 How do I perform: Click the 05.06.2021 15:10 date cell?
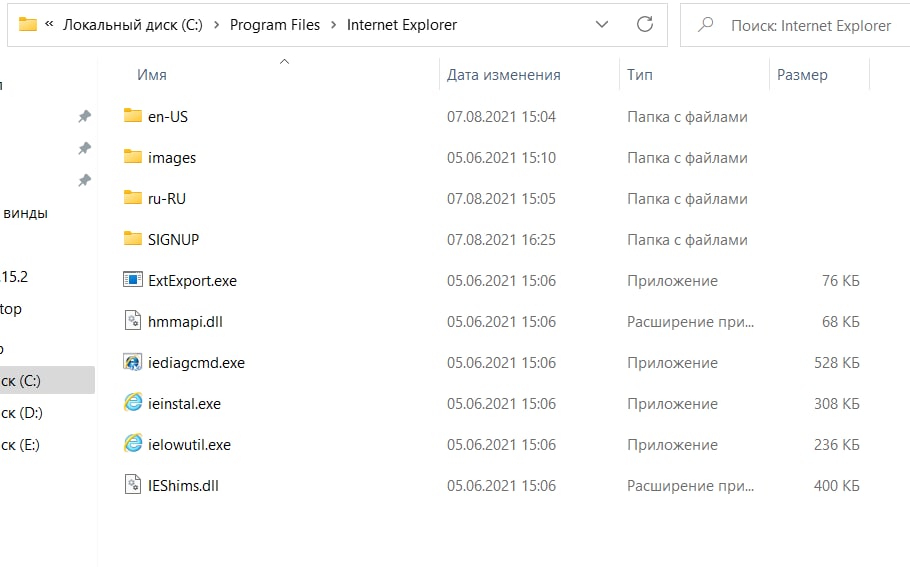click(x=501, y=158)
